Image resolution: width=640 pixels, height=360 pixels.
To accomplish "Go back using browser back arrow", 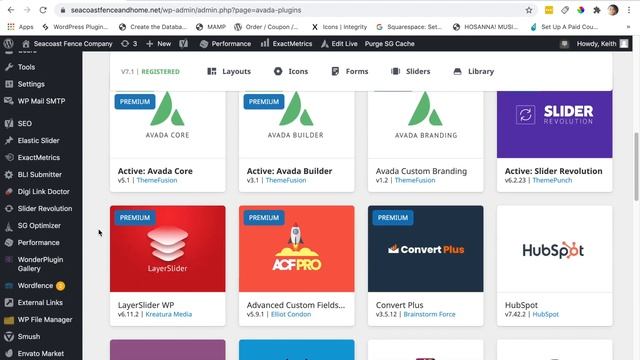I will pos(11,10).
